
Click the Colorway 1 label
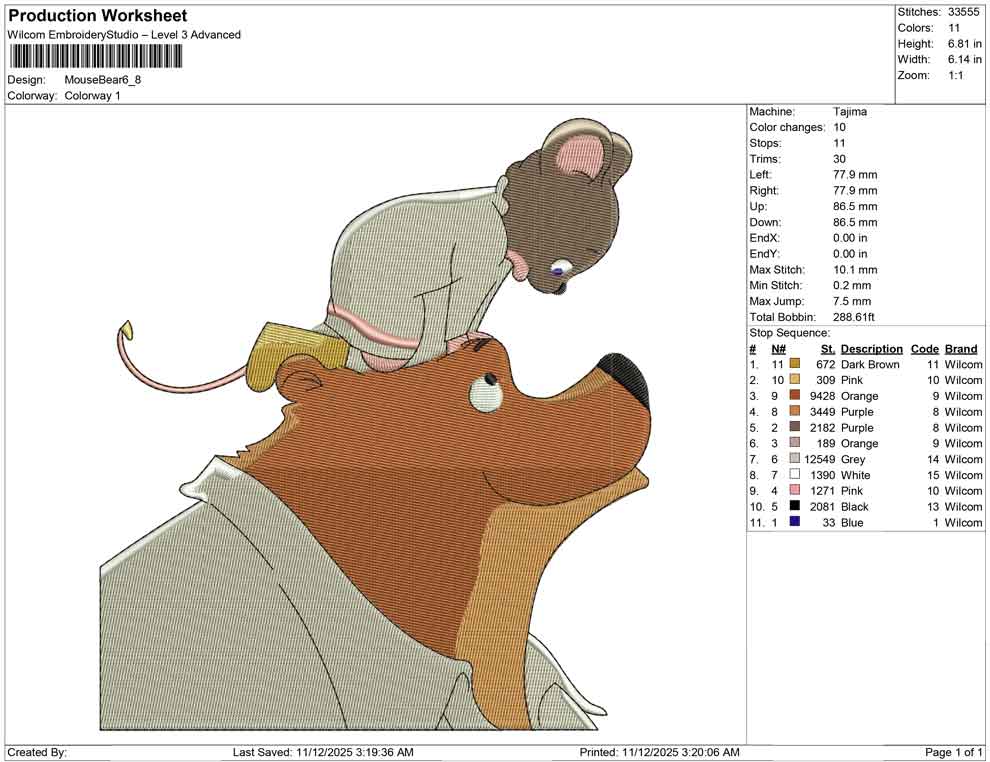pyautogui.click(x=93, y=96)
